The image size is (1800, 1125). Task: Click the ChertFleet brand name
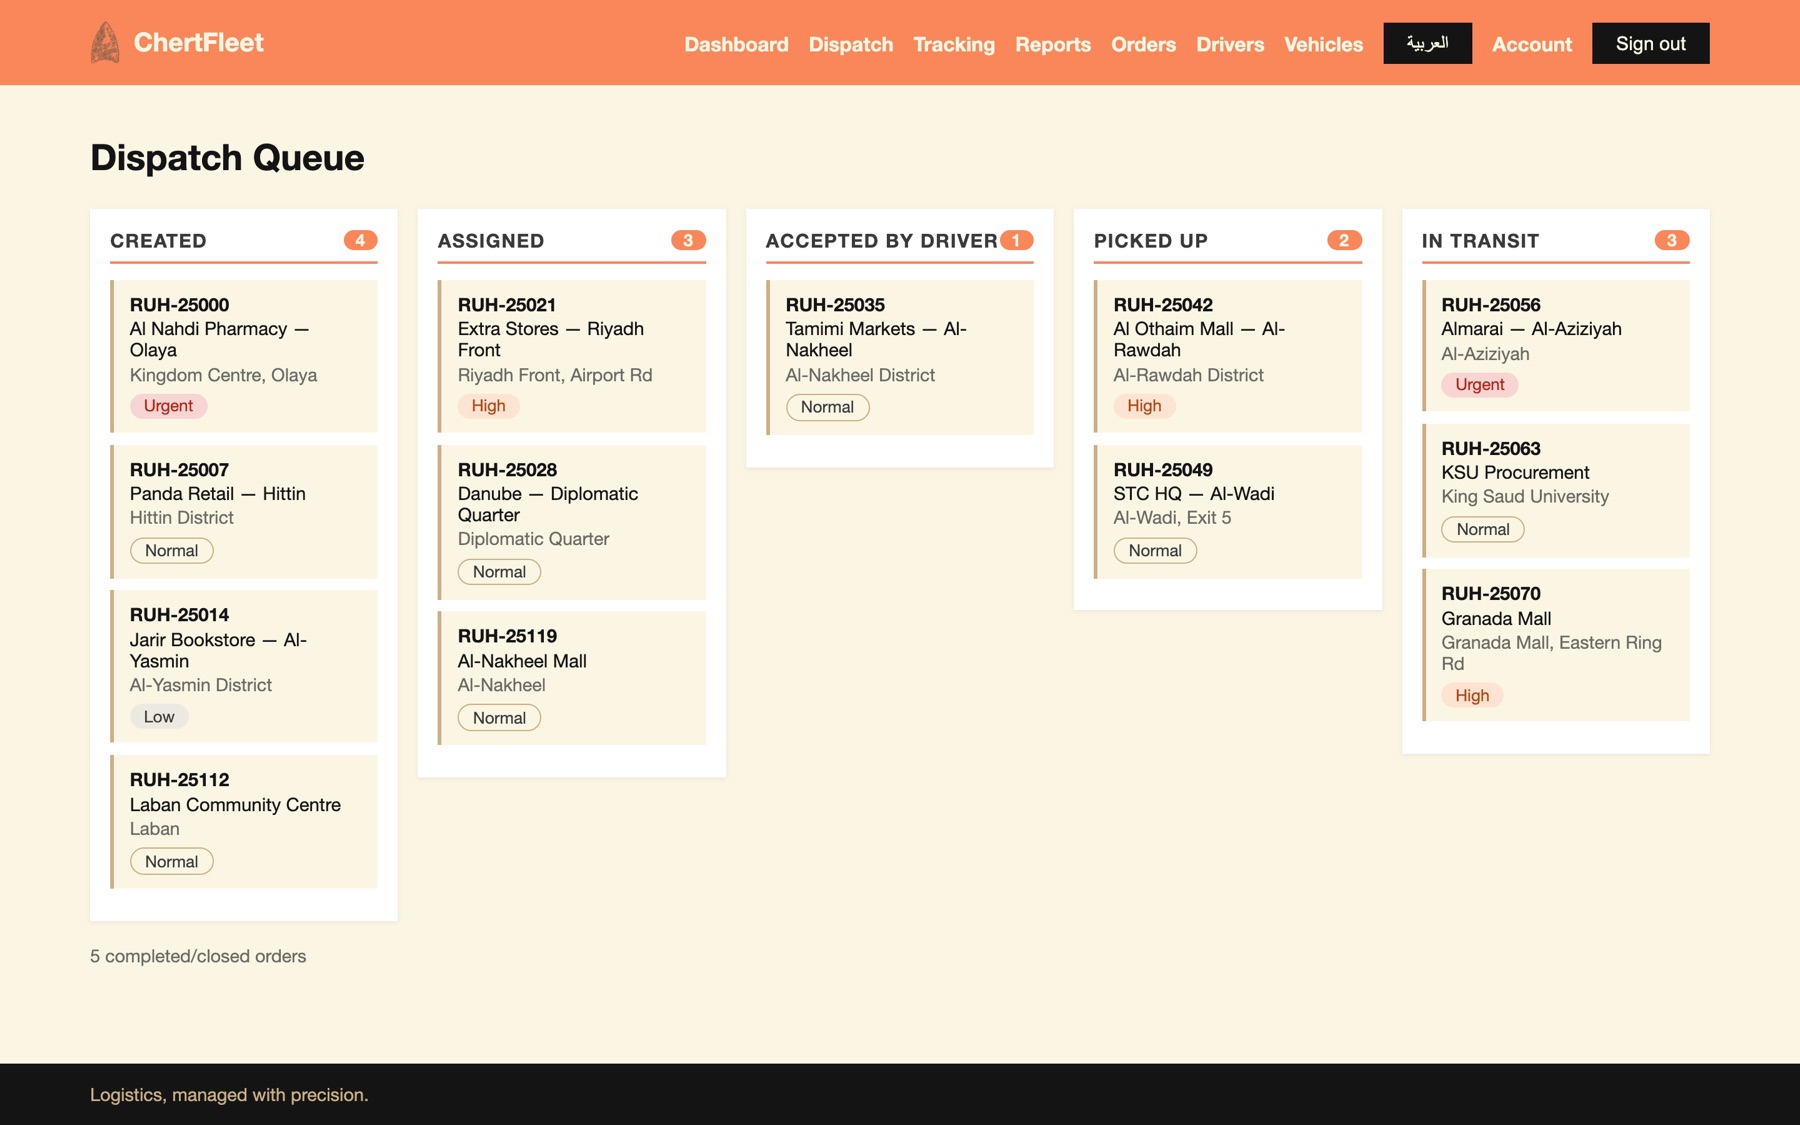[199, 43]
